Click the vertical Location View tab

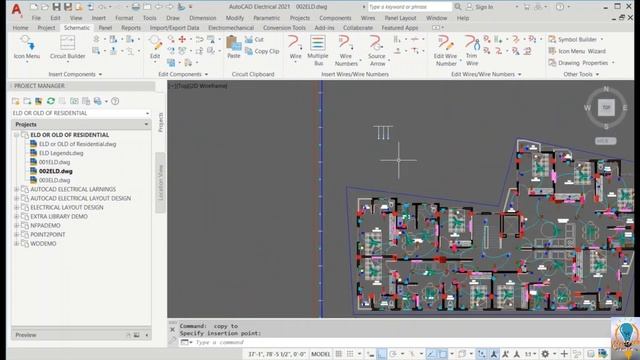[160, 182]
